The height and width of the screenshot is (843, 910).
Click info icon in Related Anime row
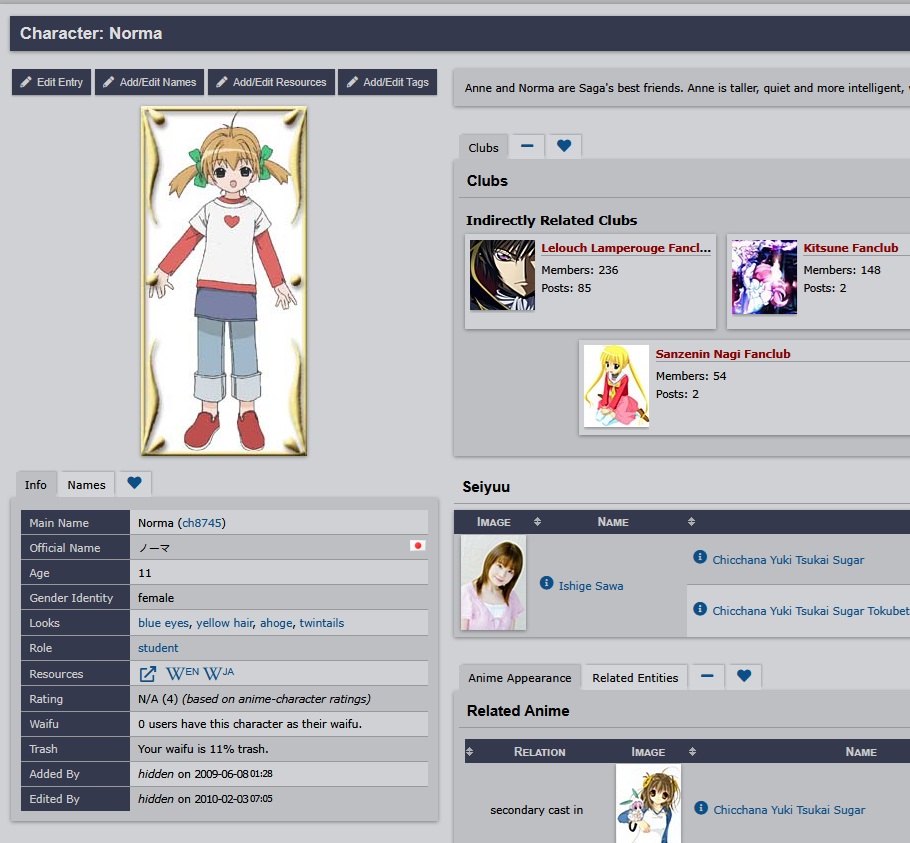point(701,807)
